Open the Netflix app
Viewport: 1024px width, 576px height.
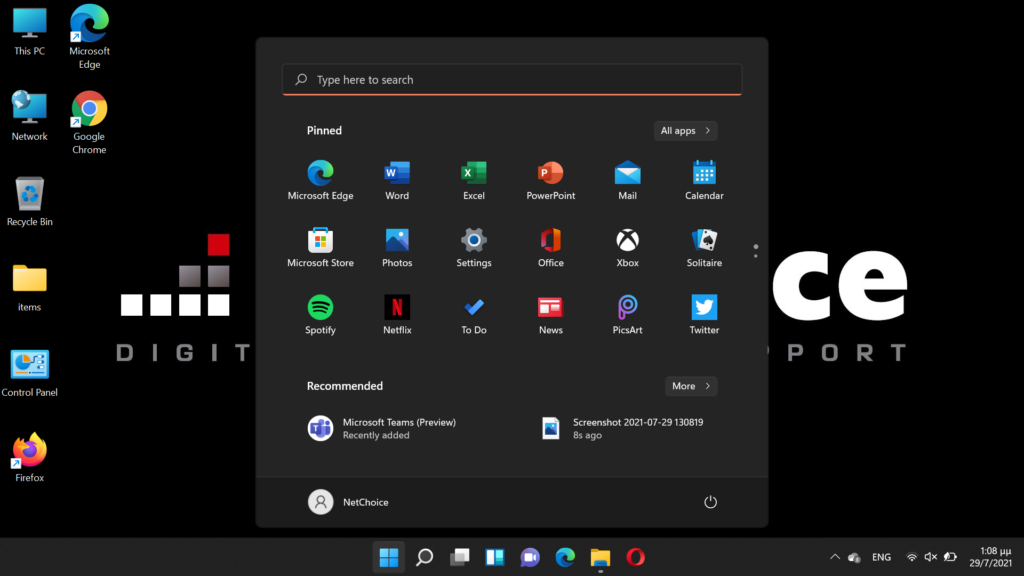point(397,314)
